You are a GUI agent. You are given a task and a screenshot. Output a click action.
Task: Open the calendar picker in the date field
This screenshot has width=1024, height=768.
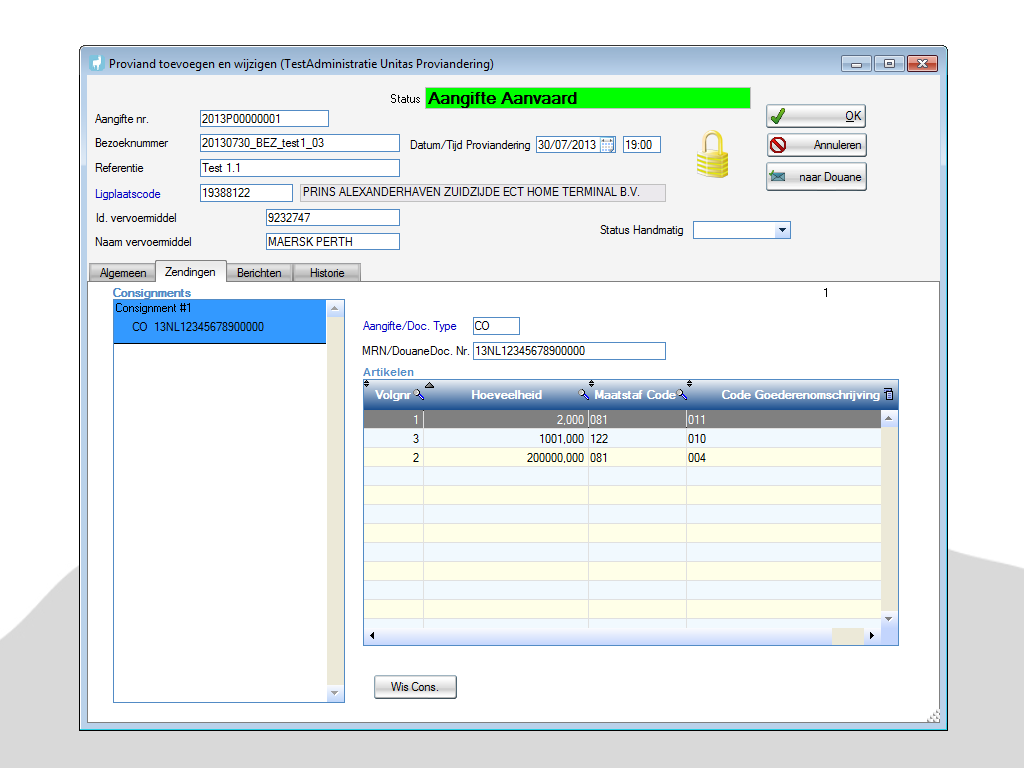pyautogui.click(x=607, y=145)
